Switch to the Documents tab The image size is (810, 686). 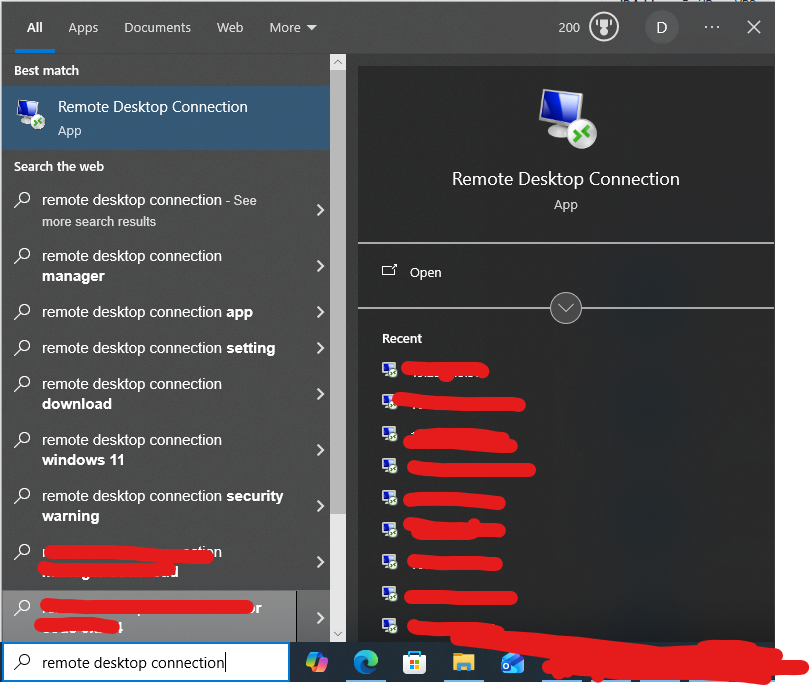coord(158,27)
